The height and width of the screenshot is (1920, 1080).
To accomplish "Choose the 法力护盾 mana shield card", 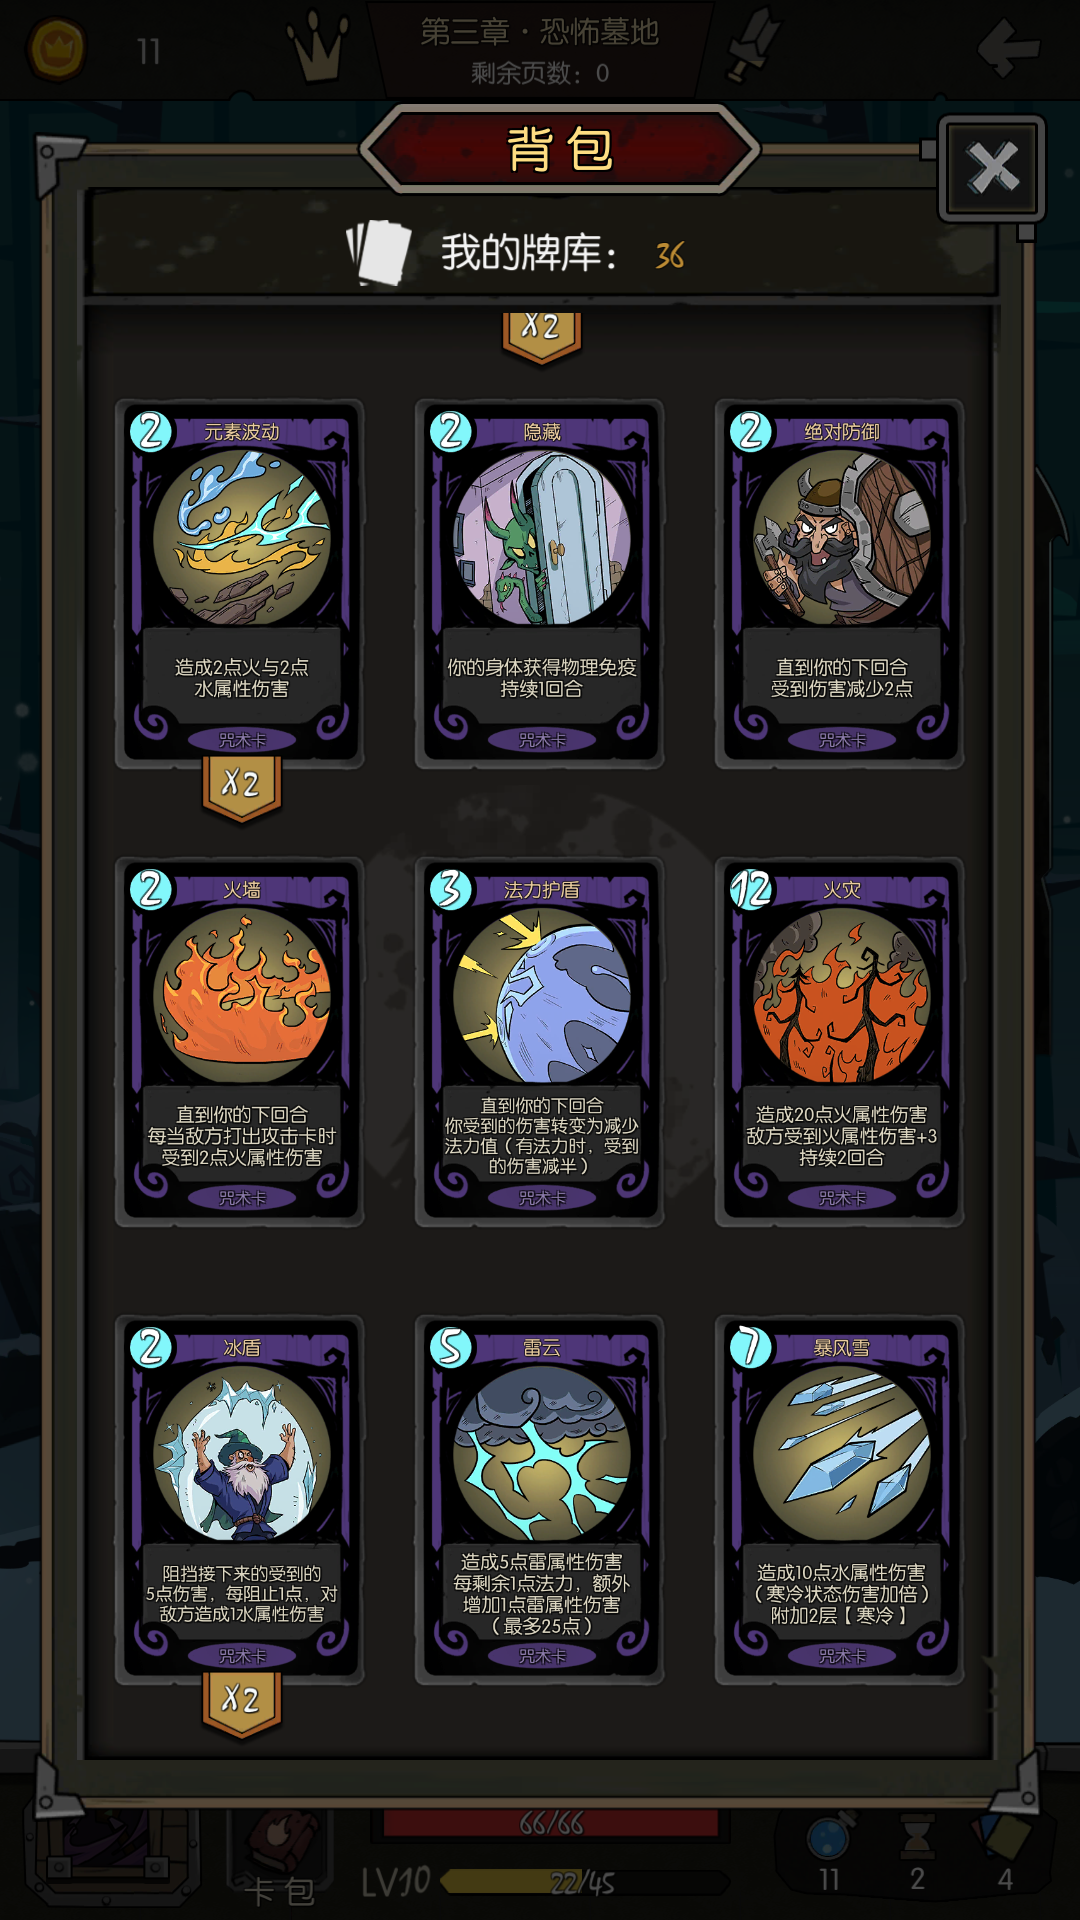I will (x=540, y=1042).
